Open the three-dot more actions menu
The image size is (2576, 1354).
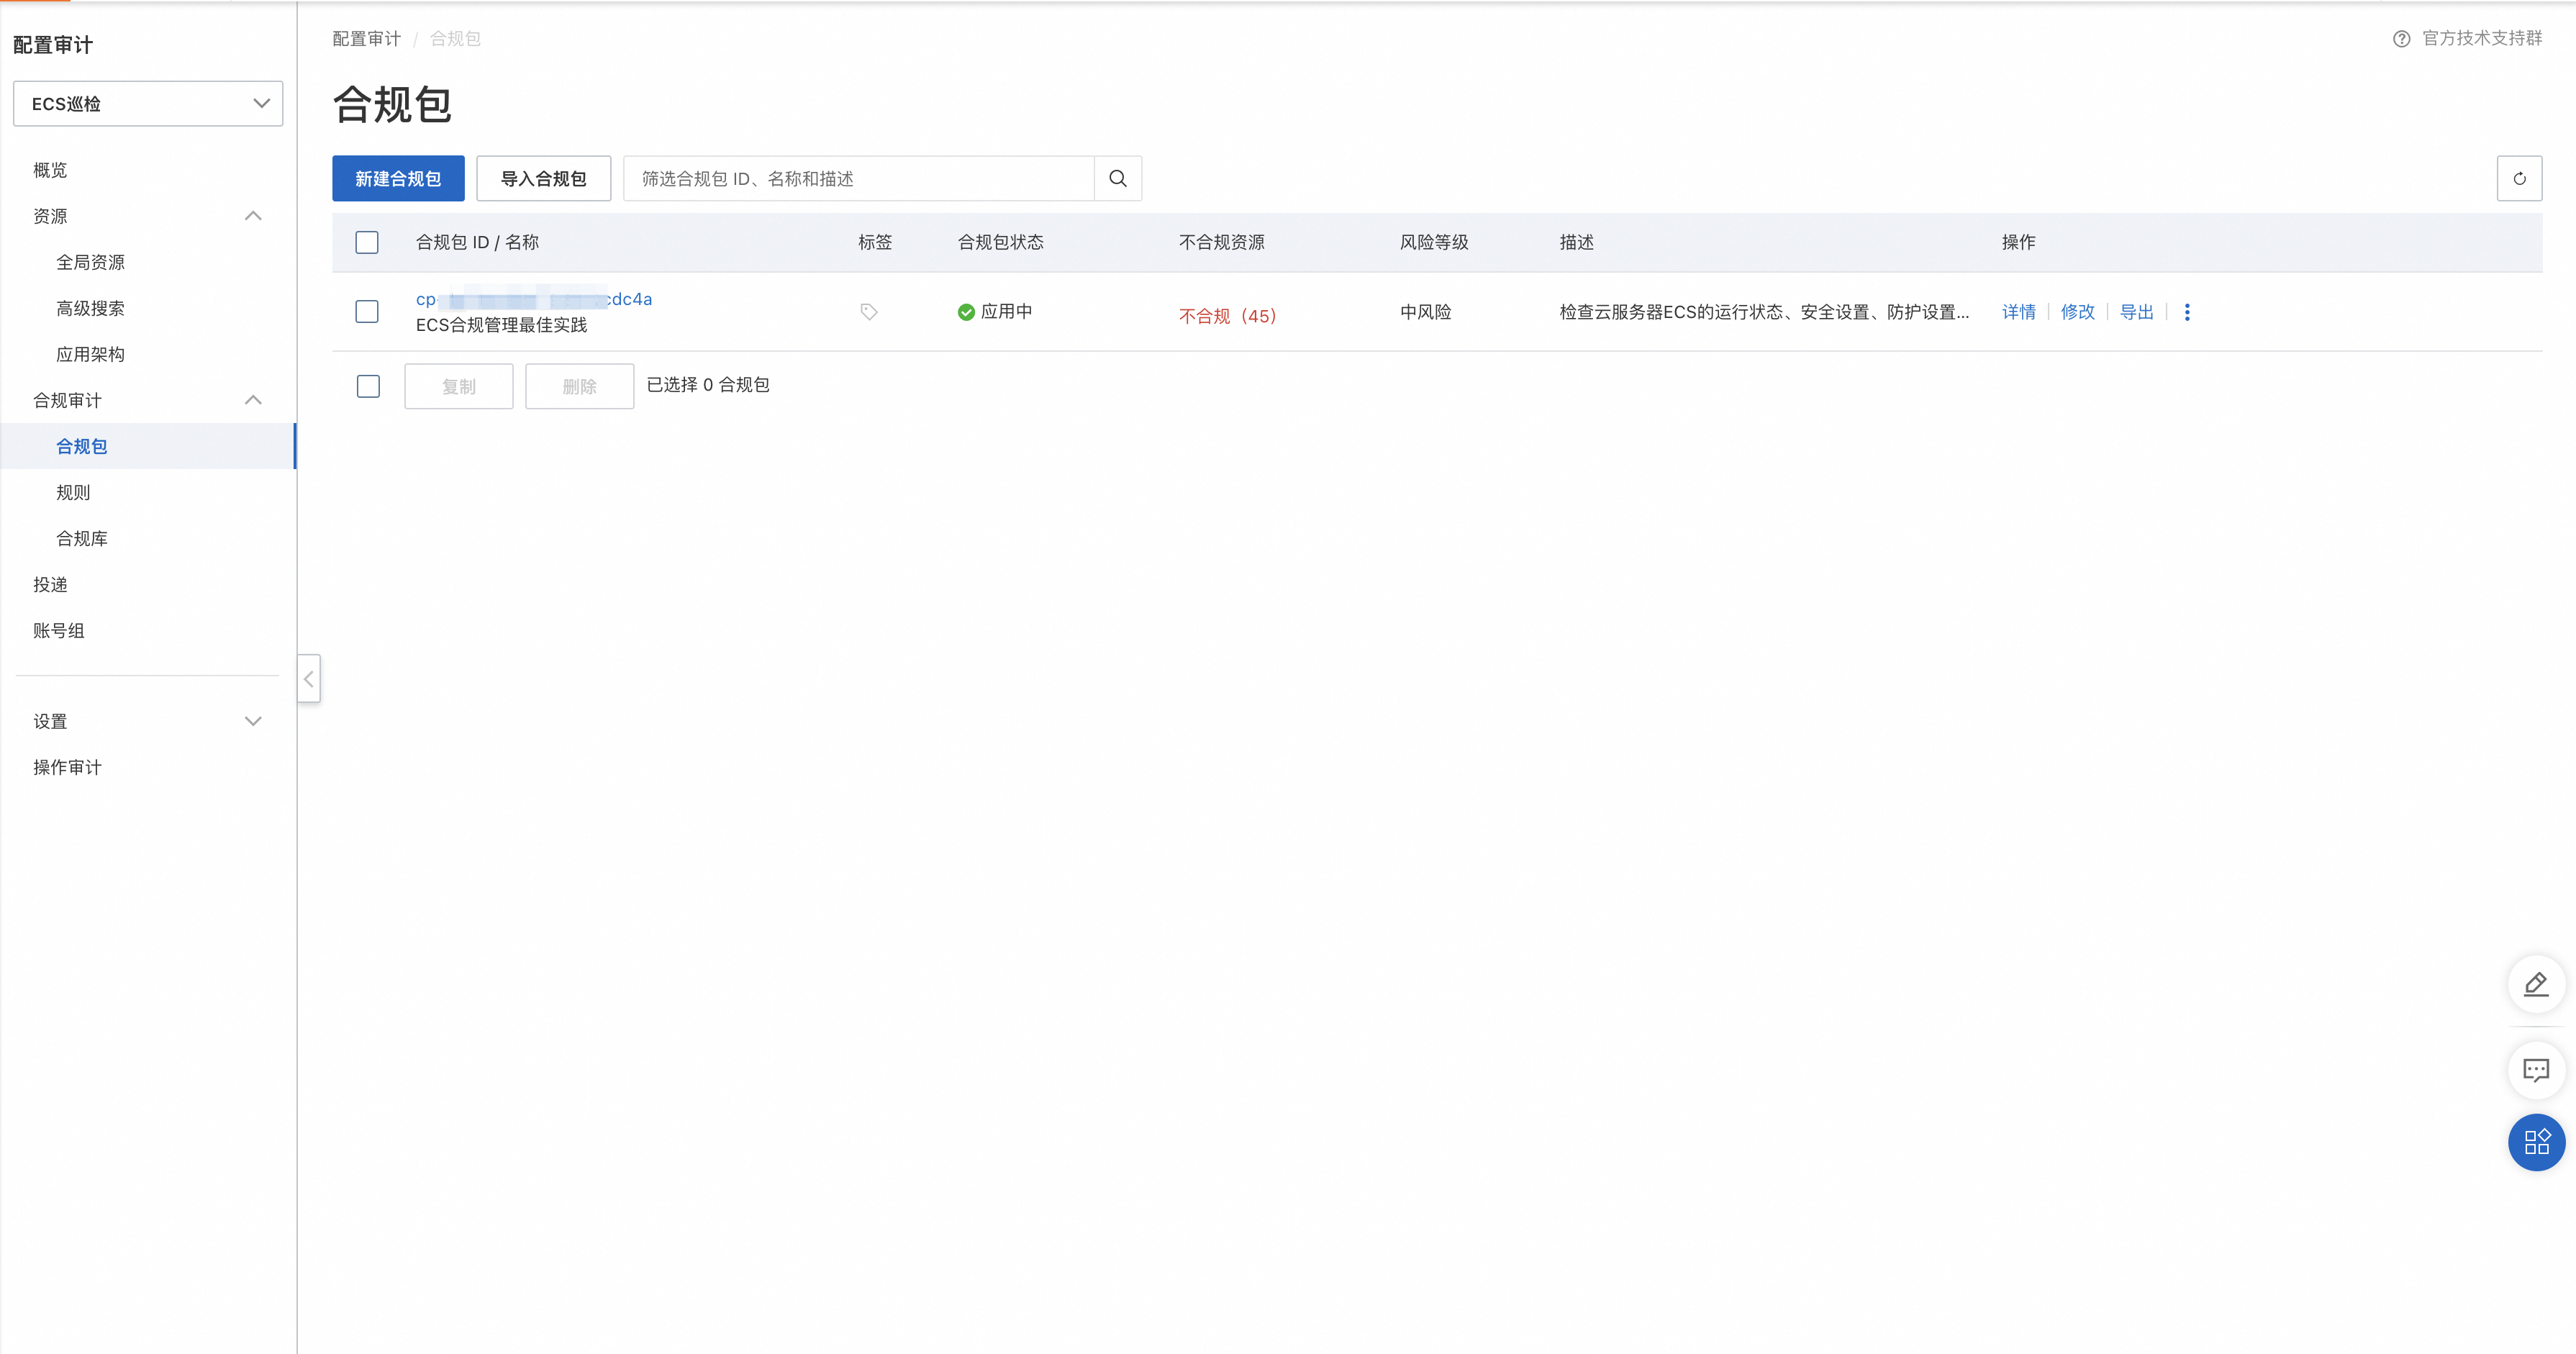[2186, 312]
